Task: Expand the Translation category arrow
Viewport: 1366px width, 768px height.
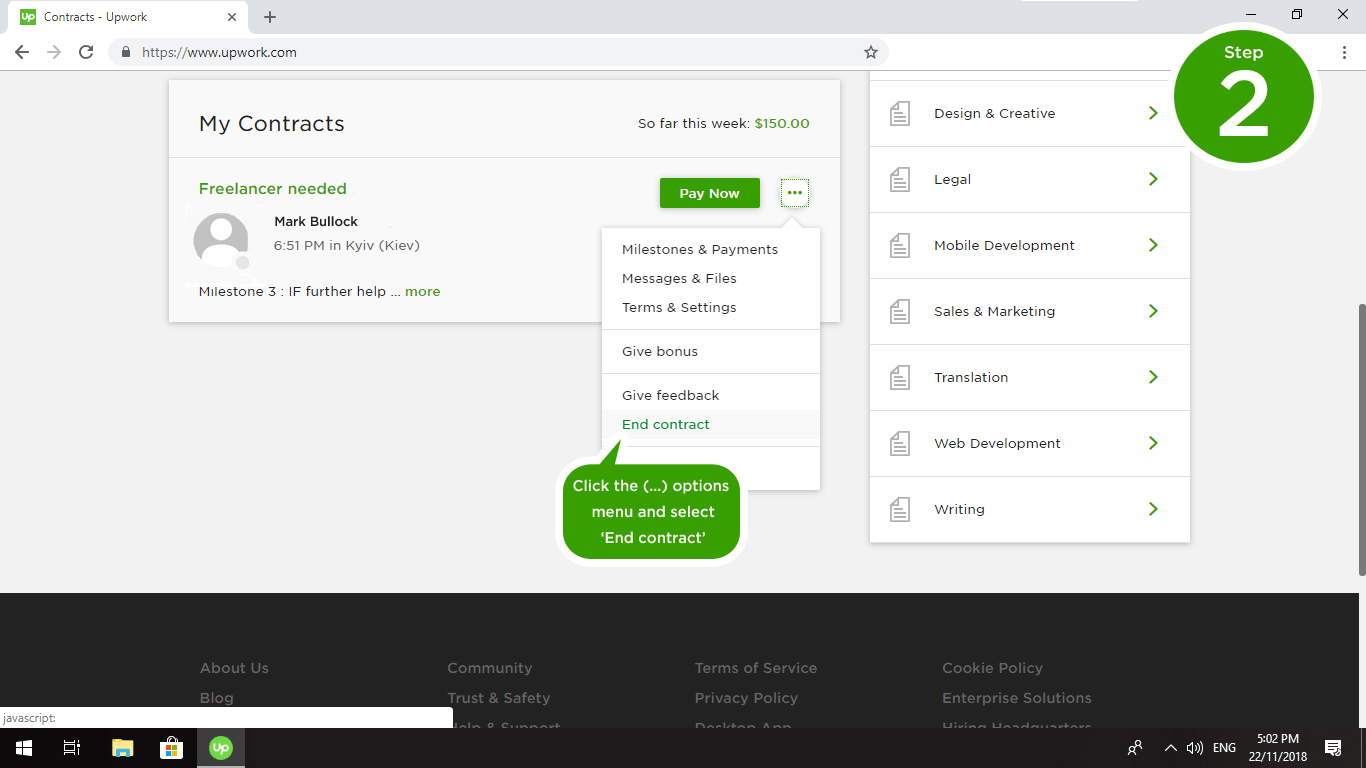Action: [x=1153, y=377]
